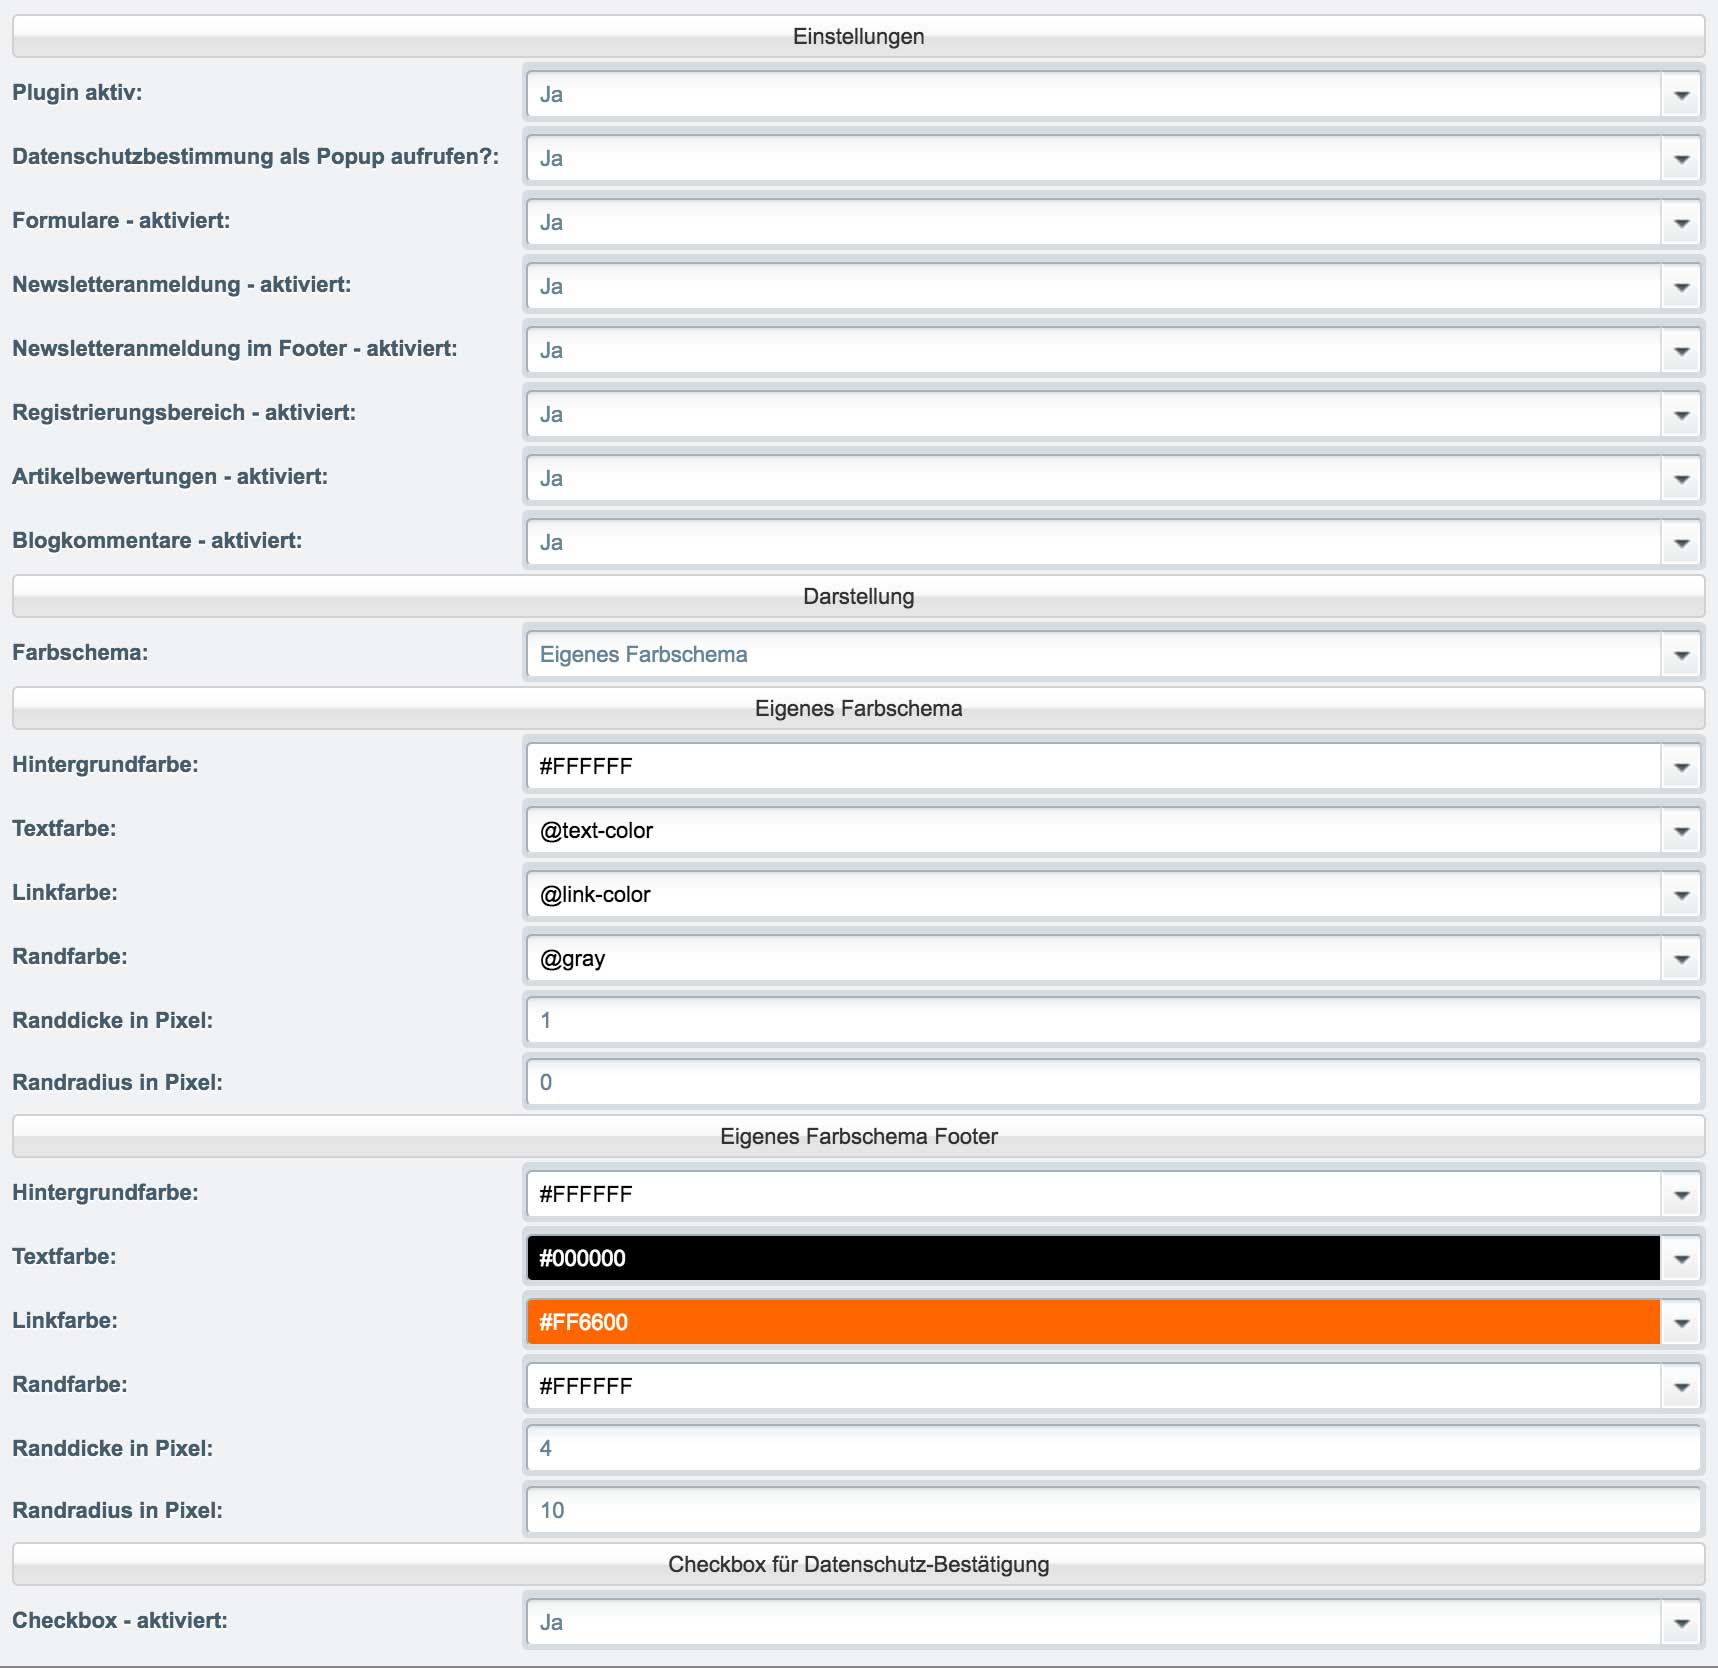Viewport: 1718px width, 1668px height.
Task: Click the Footer Hintergrundfarbe #FFFFFF color field
Action: click(x=1093, y=1194)
